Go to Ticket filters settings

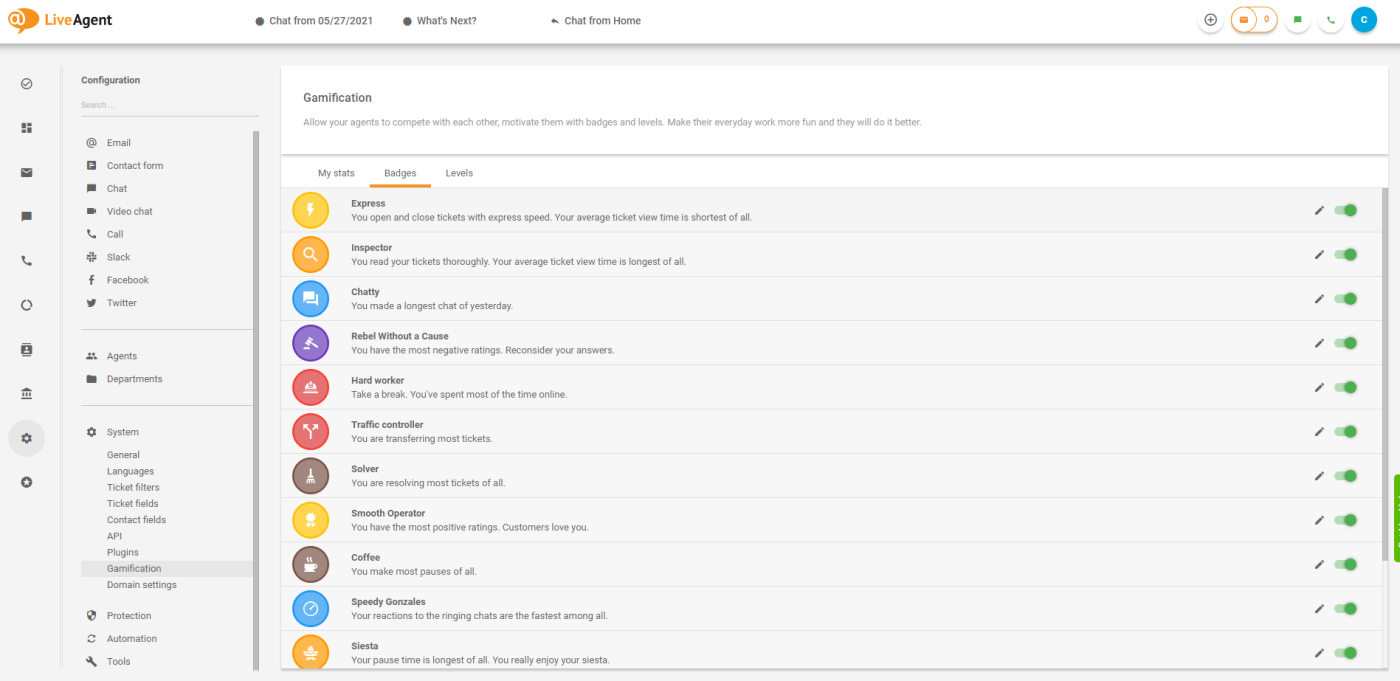pyautogui.click(x=133, y=487)
